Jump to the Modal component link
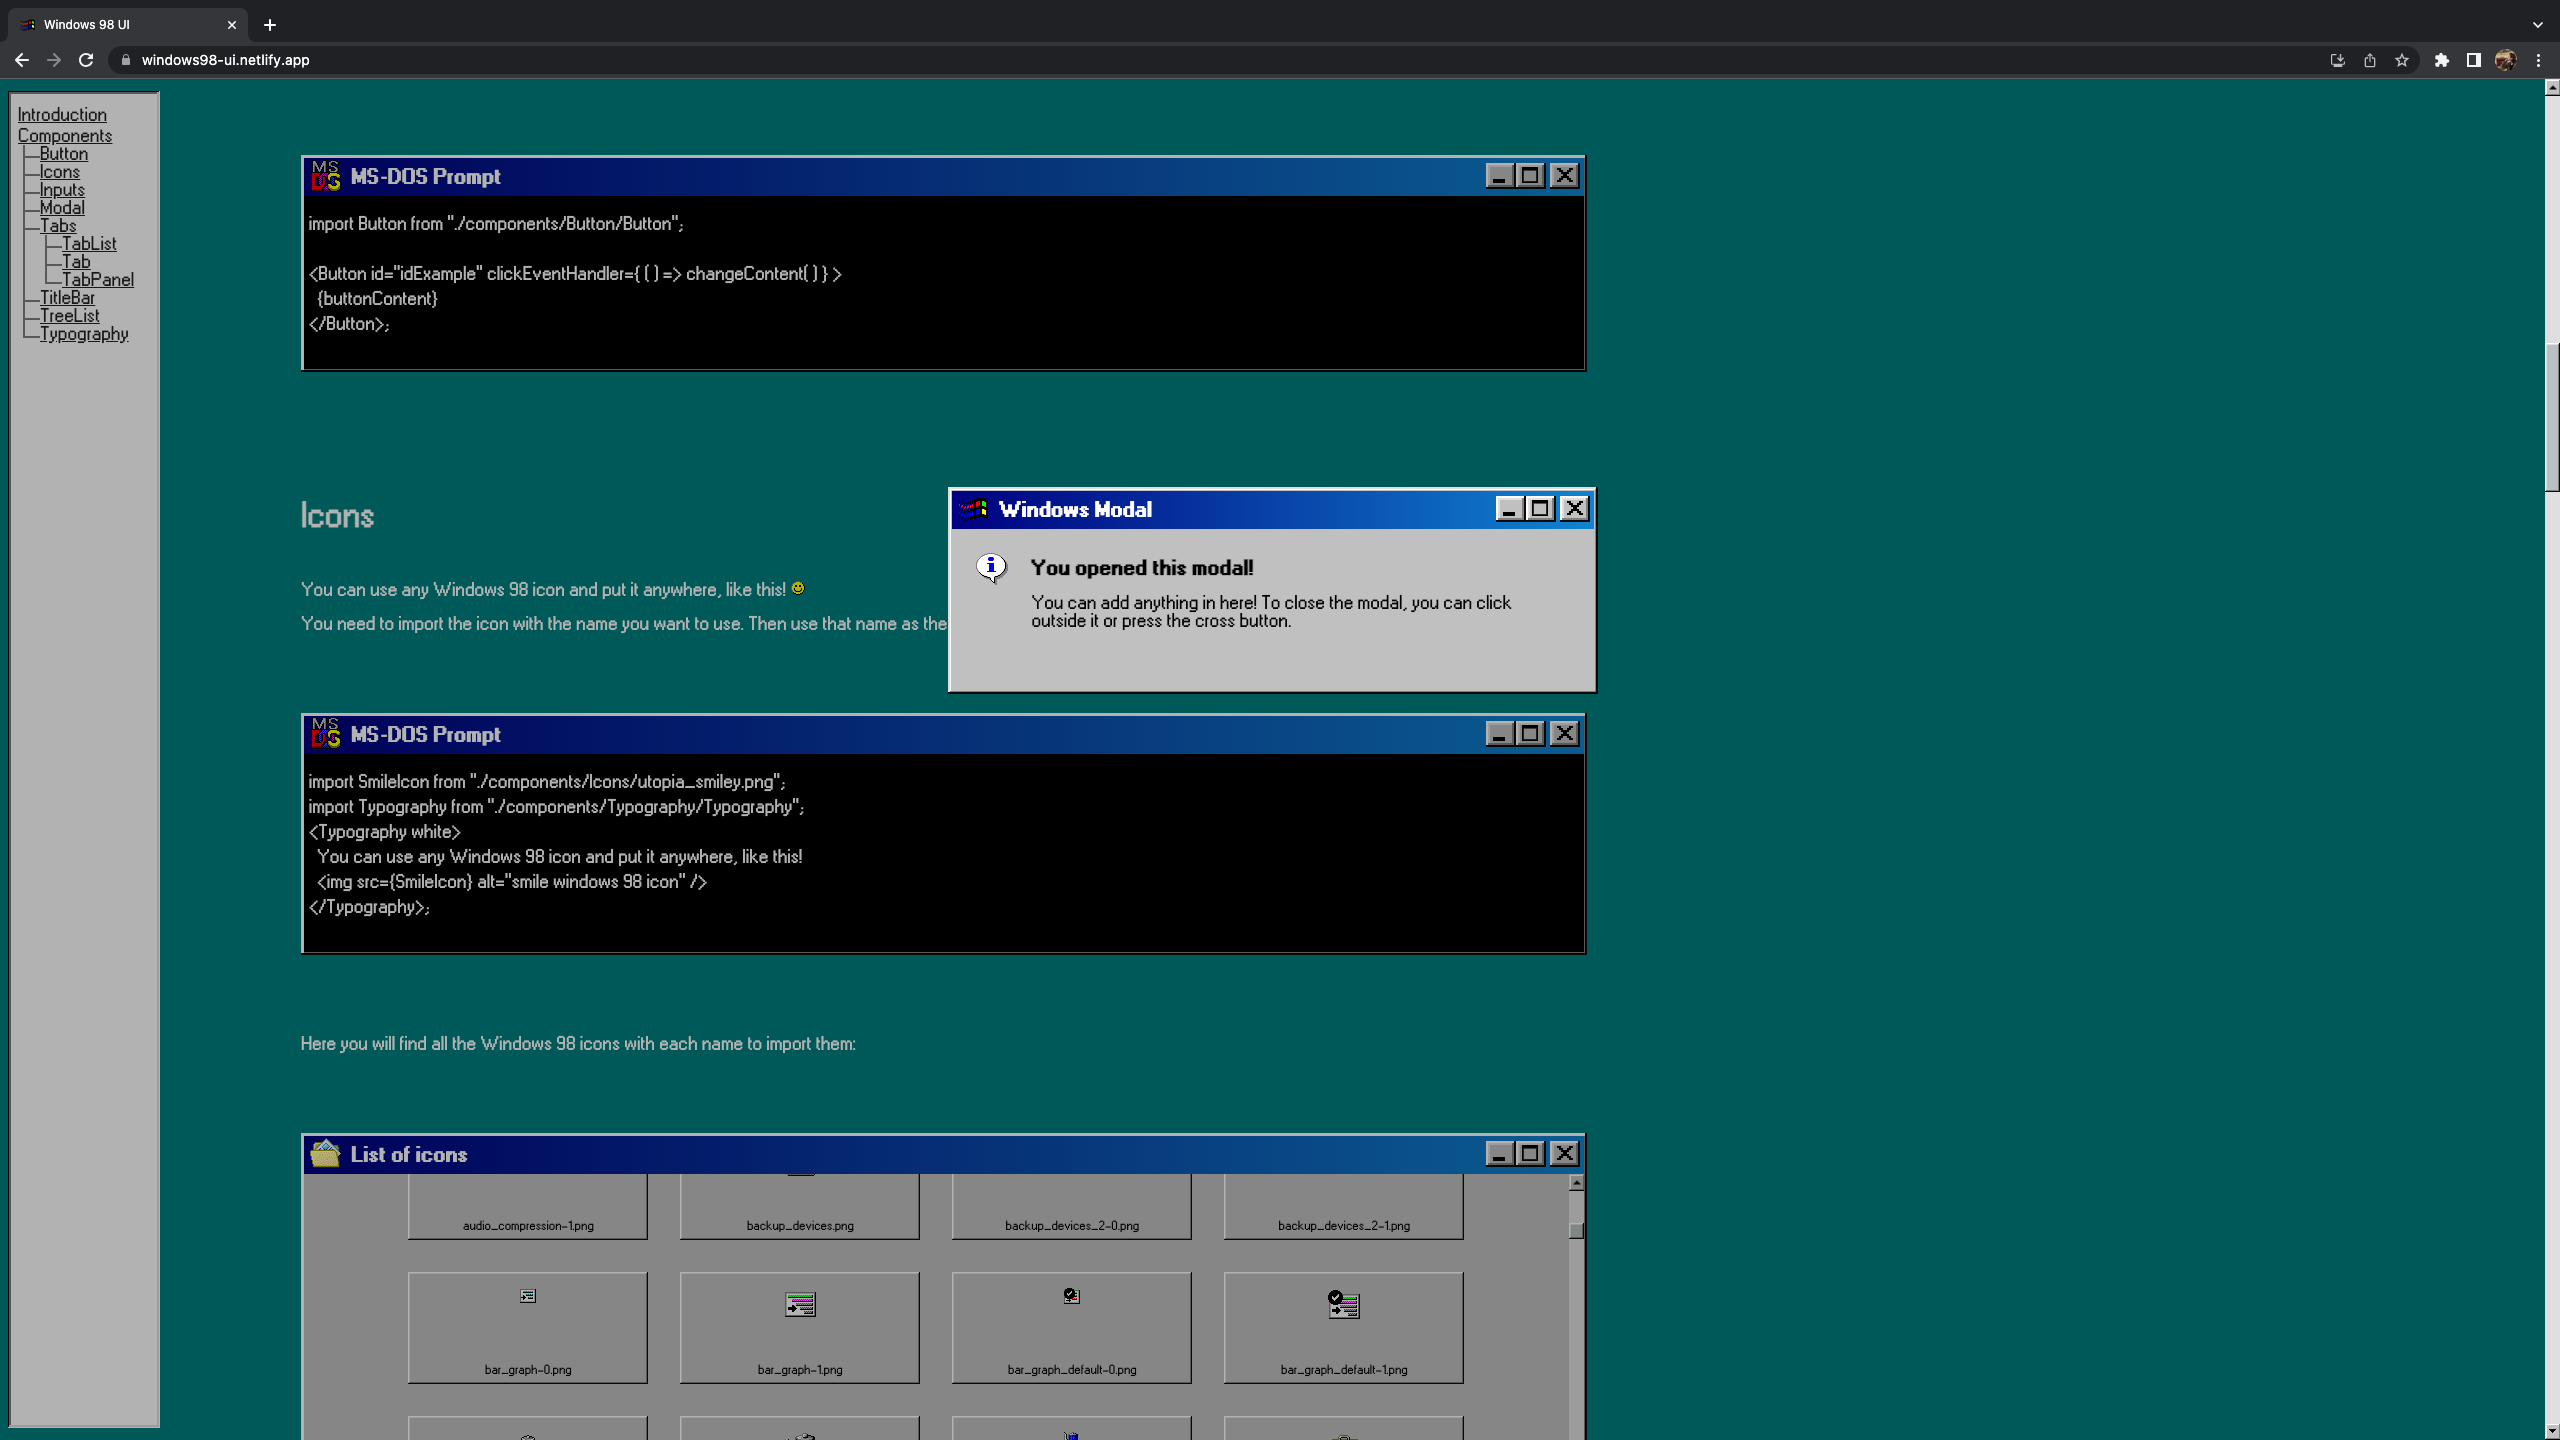2560x1440 pixels. (x=62, y=208)
